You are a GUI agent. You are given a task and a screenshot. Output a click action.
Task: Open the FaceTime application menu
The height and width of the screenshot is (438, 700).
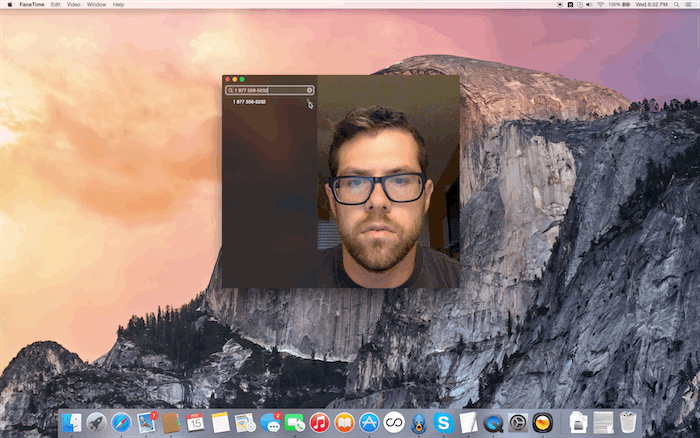[29, 4]
